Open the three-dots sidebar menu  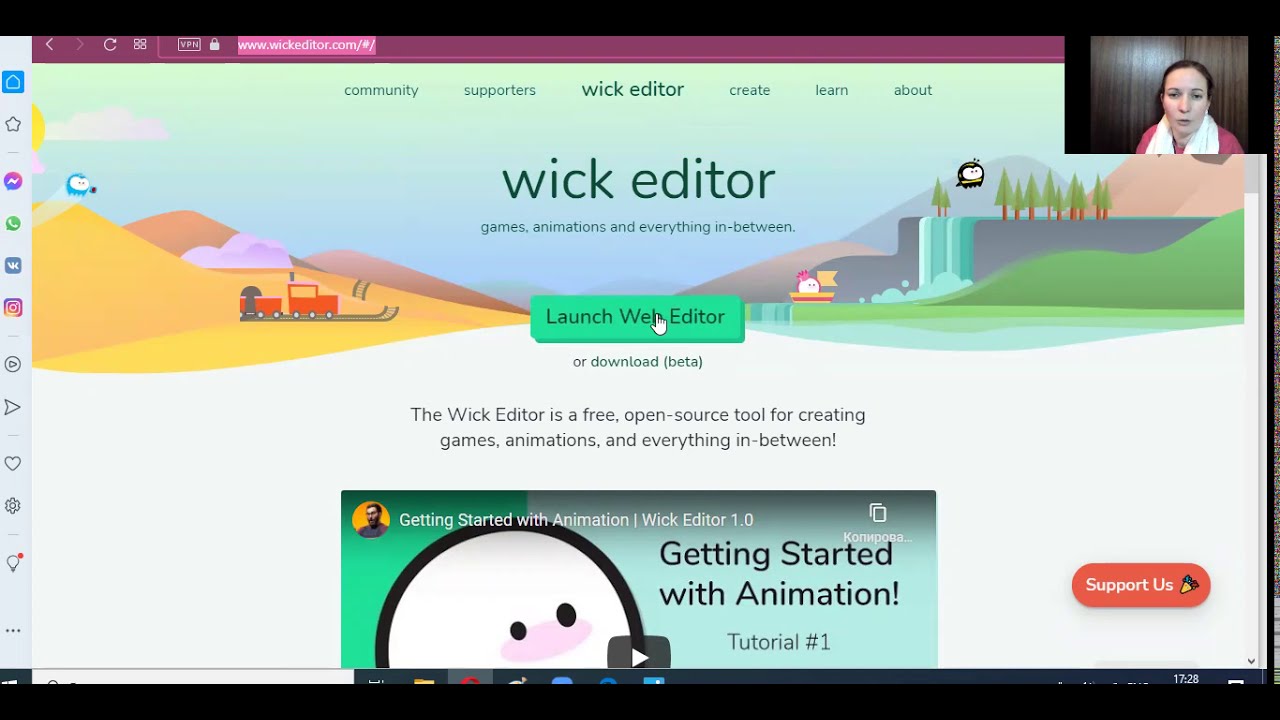coord(13,631)
